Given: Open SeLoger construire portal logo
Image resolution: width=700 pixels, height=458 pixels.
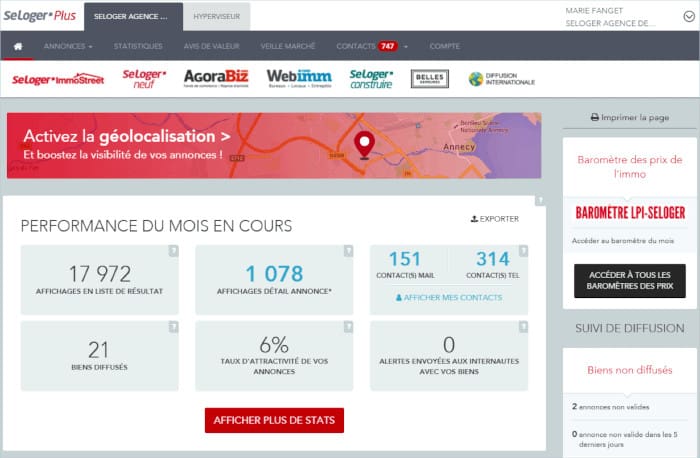Looking at the screenshot, I should coord(371,79).
